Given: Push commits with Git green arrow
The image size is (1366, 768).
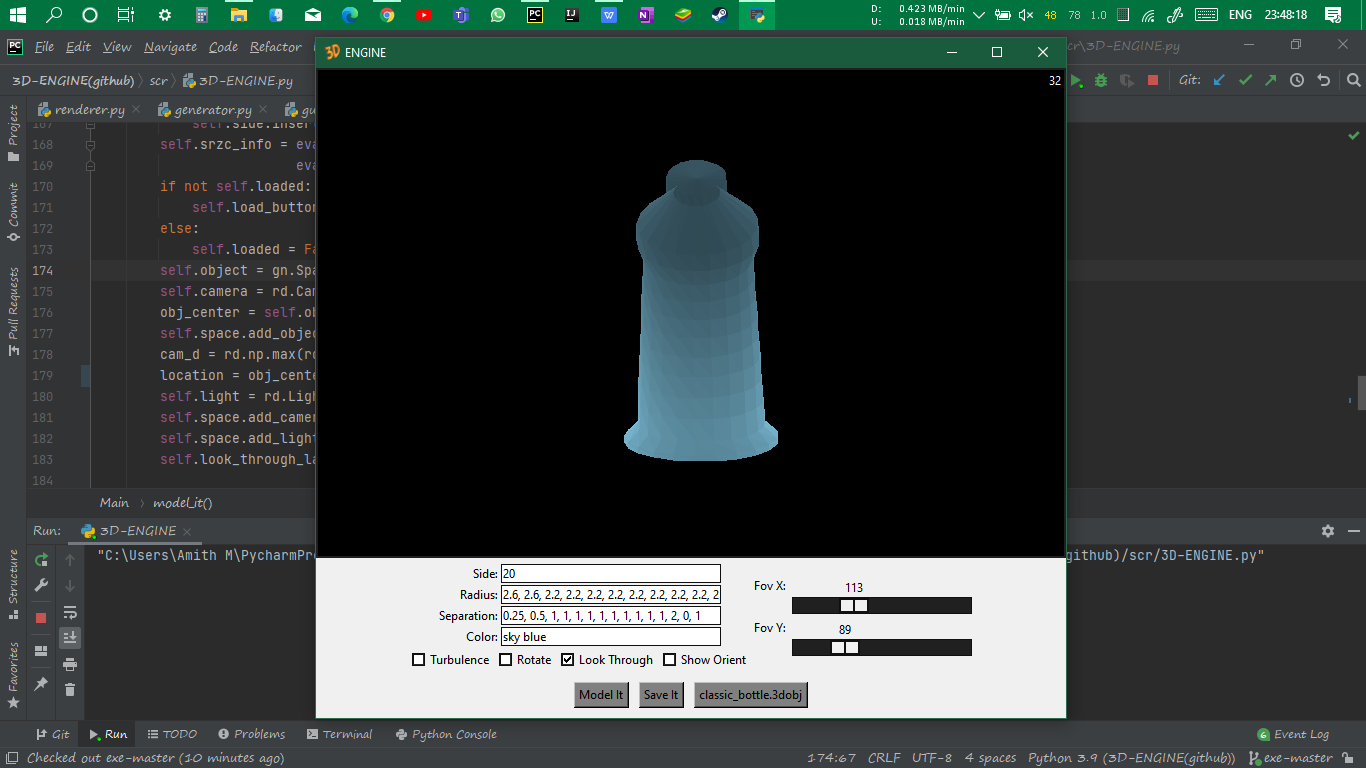Looking at the screenshot, I should click(1271, 80).
